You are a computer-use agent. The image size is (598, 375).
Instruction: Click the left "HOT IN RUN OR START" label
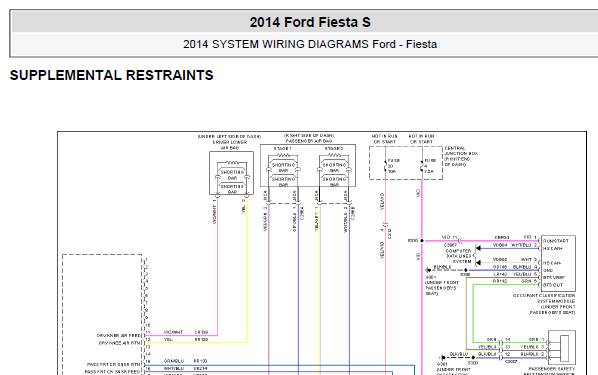pos(384,139)
